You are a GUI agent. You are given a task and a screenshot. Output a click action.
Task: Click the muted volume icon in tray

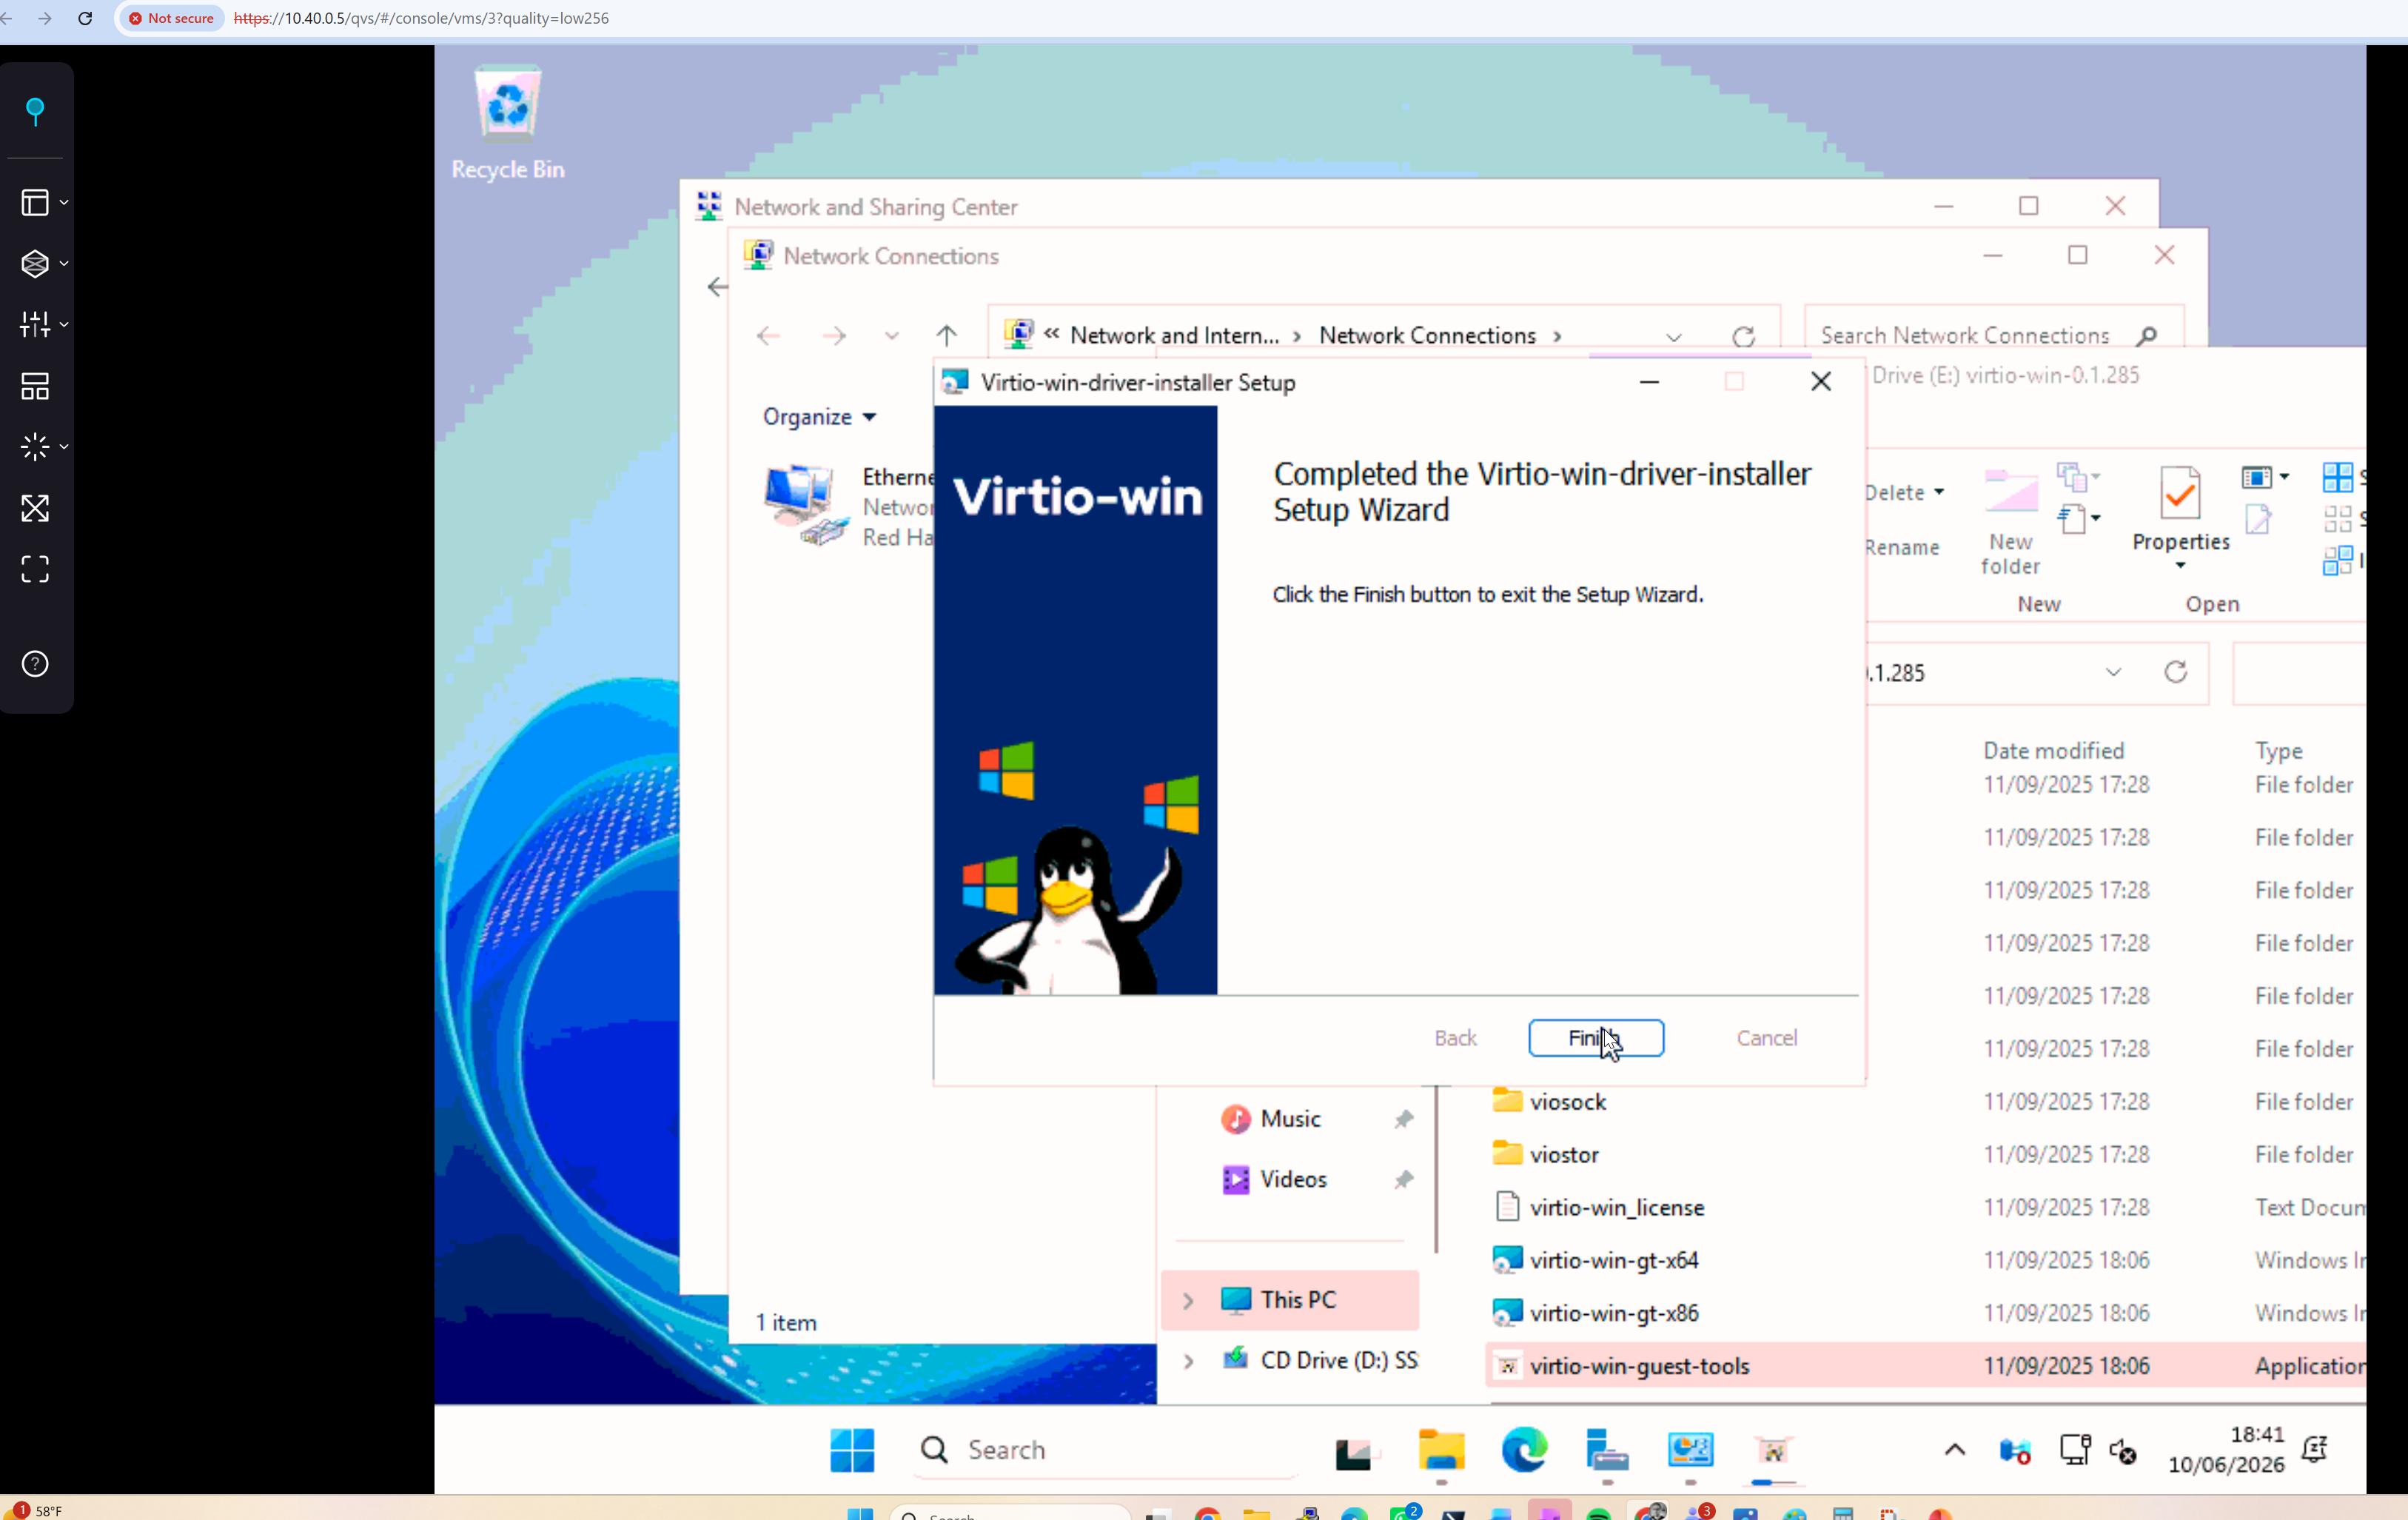(2123, 1450)
